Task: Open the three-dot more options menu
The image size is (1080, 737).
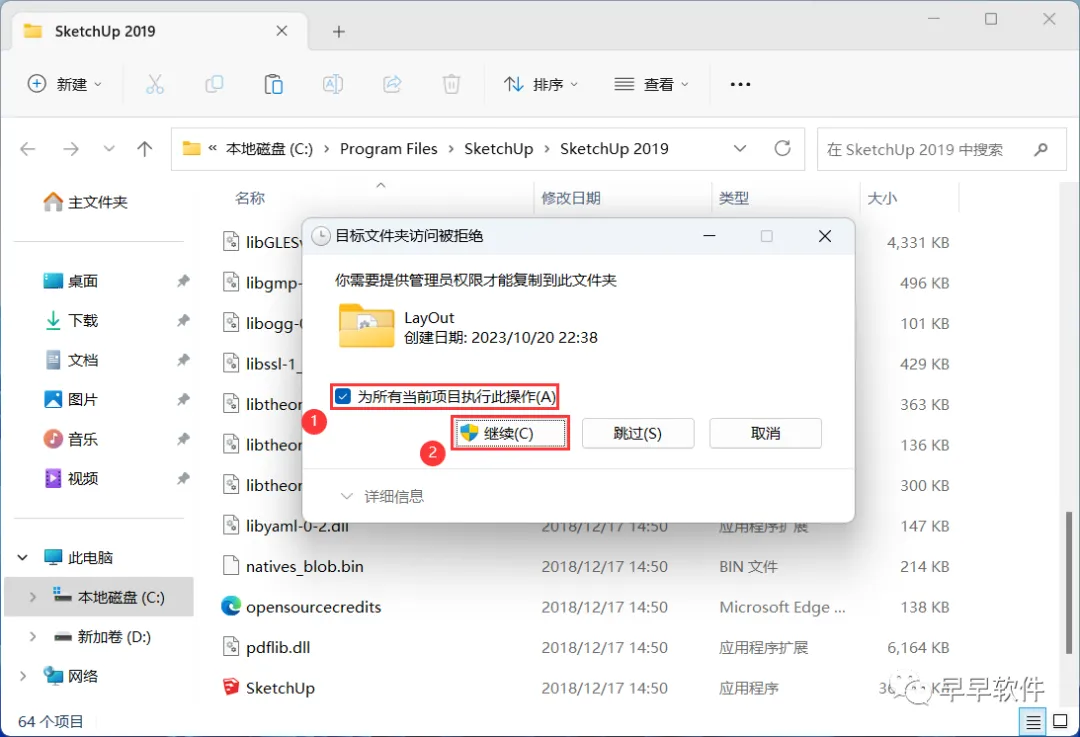Action: point(740,85)
